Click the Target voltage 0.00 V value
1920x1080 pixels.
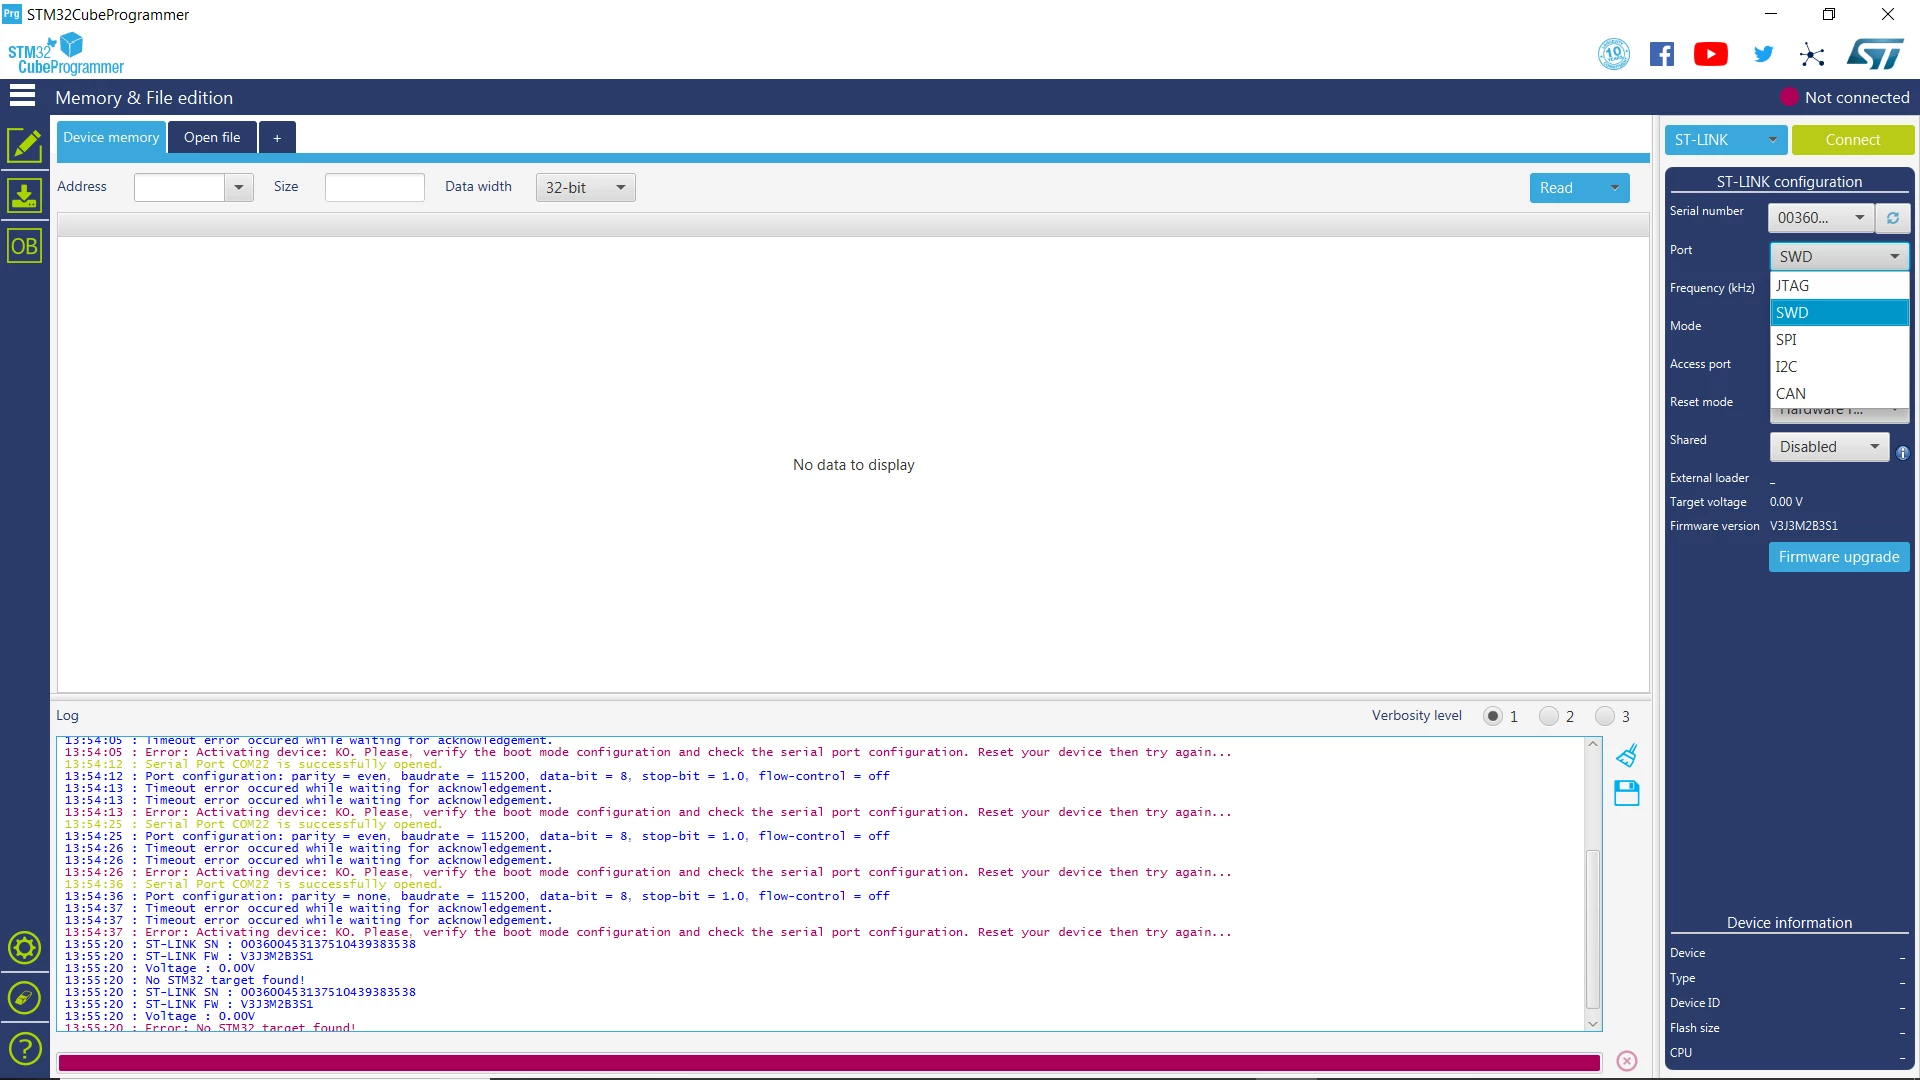tap(1786, 502)
